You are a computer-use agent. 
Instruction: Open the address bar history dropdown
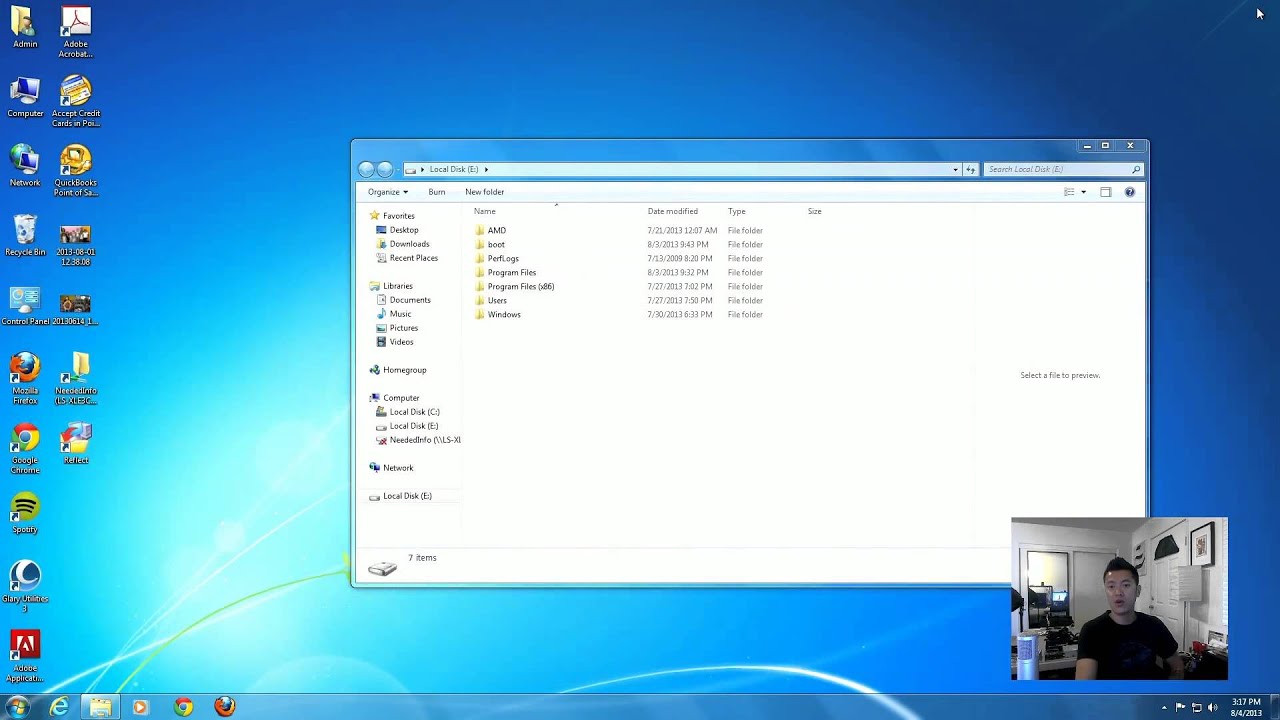coord(955,170)
